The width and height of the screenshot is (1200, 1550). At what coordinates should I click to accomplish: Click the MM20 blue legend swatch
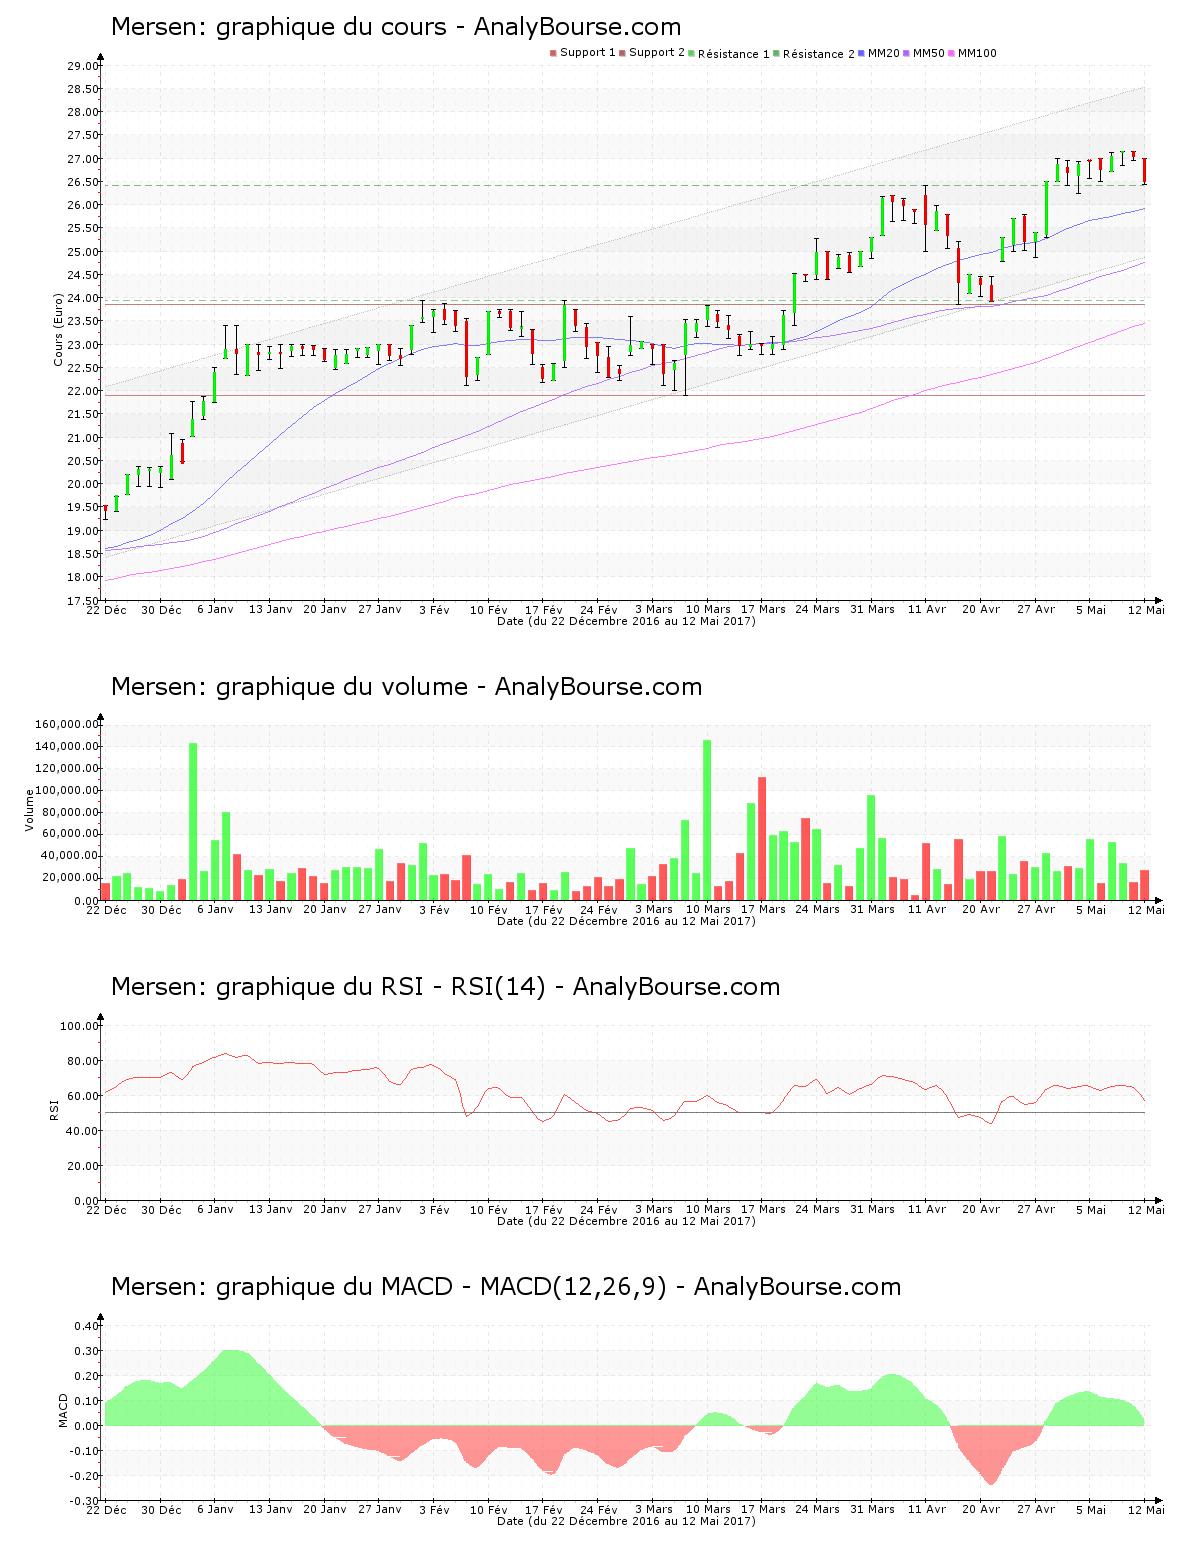pyautogui.click(x=862, y=53)
